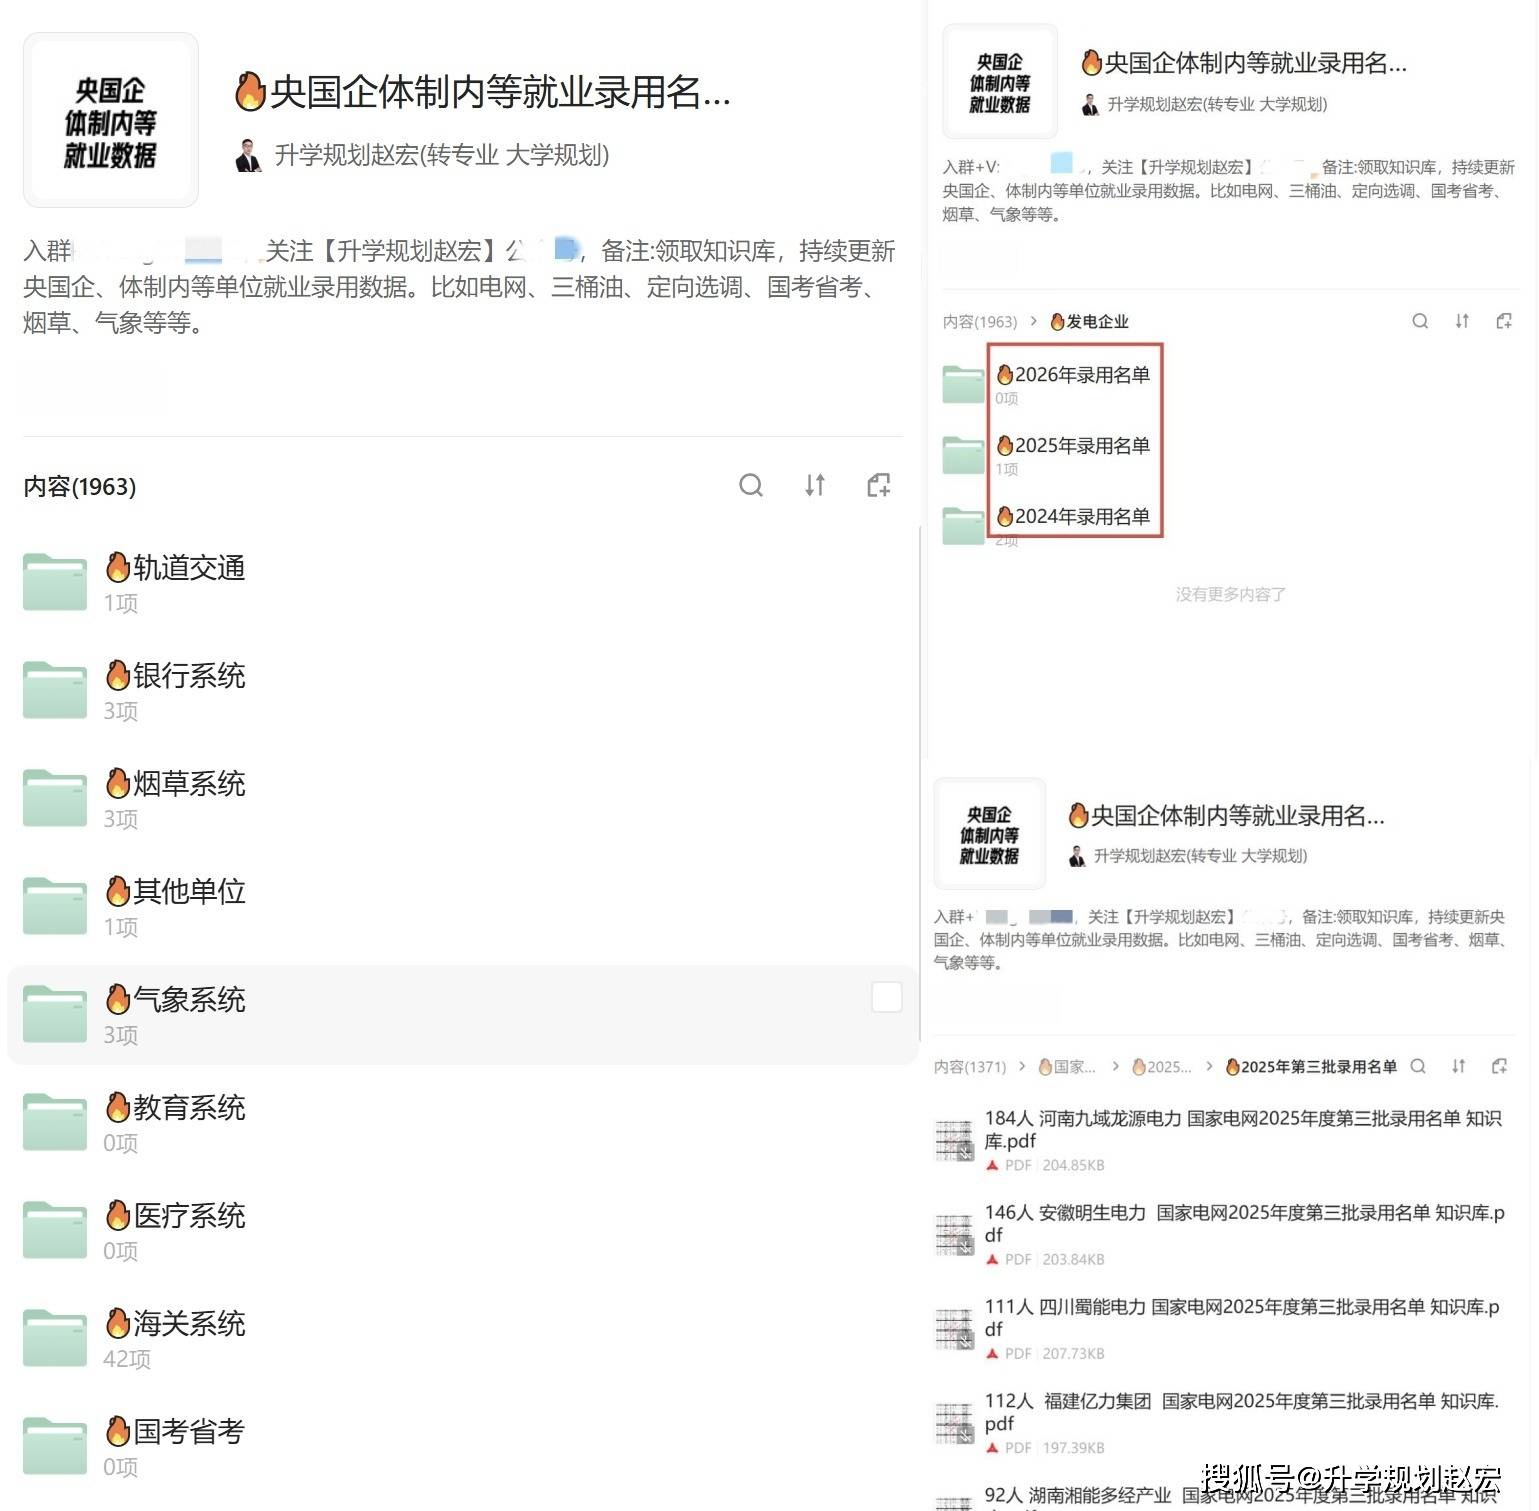Open the 2025年录用名单 folder icon
The image size is (1539, 1511).
pos(964,455)
